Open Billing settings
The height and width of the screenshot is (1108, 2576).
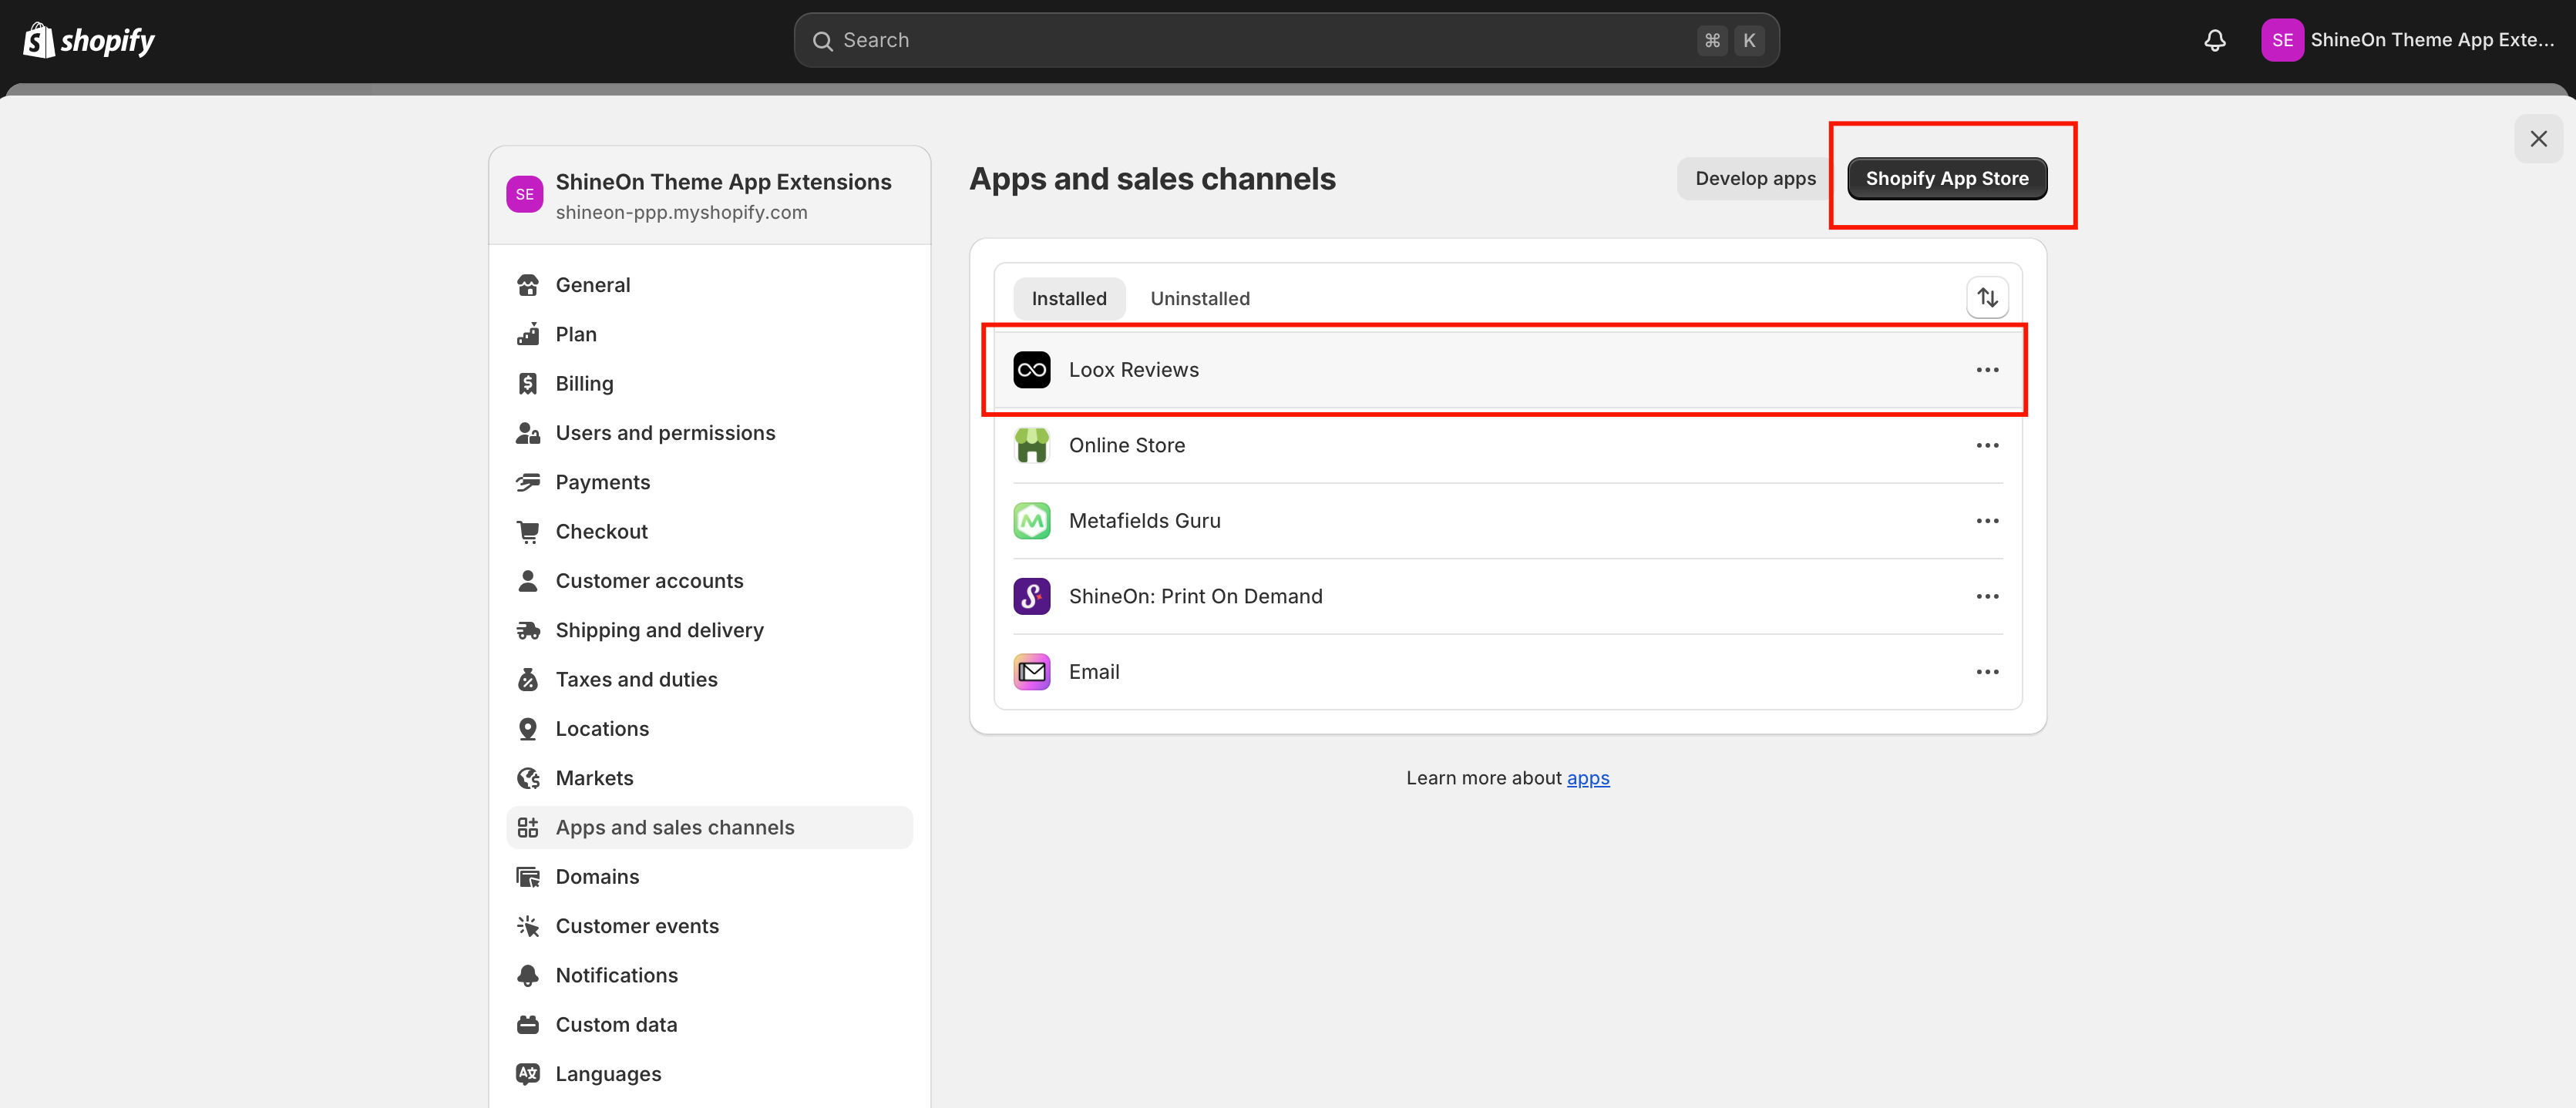709,384
